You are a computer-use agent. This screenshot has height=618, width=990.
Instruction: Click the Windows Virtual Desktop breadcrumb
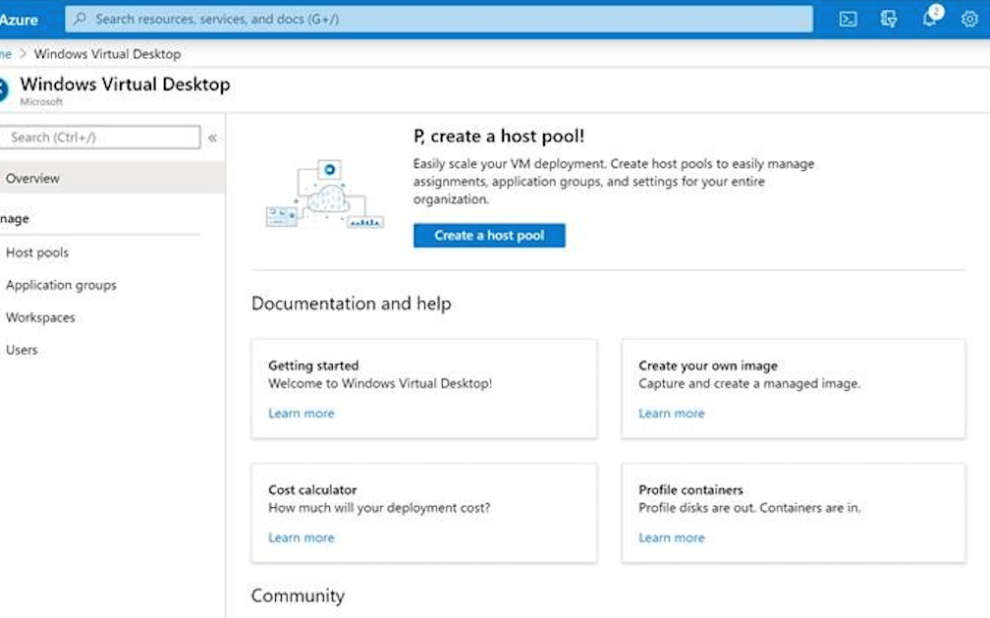click(x=107, y=54)
